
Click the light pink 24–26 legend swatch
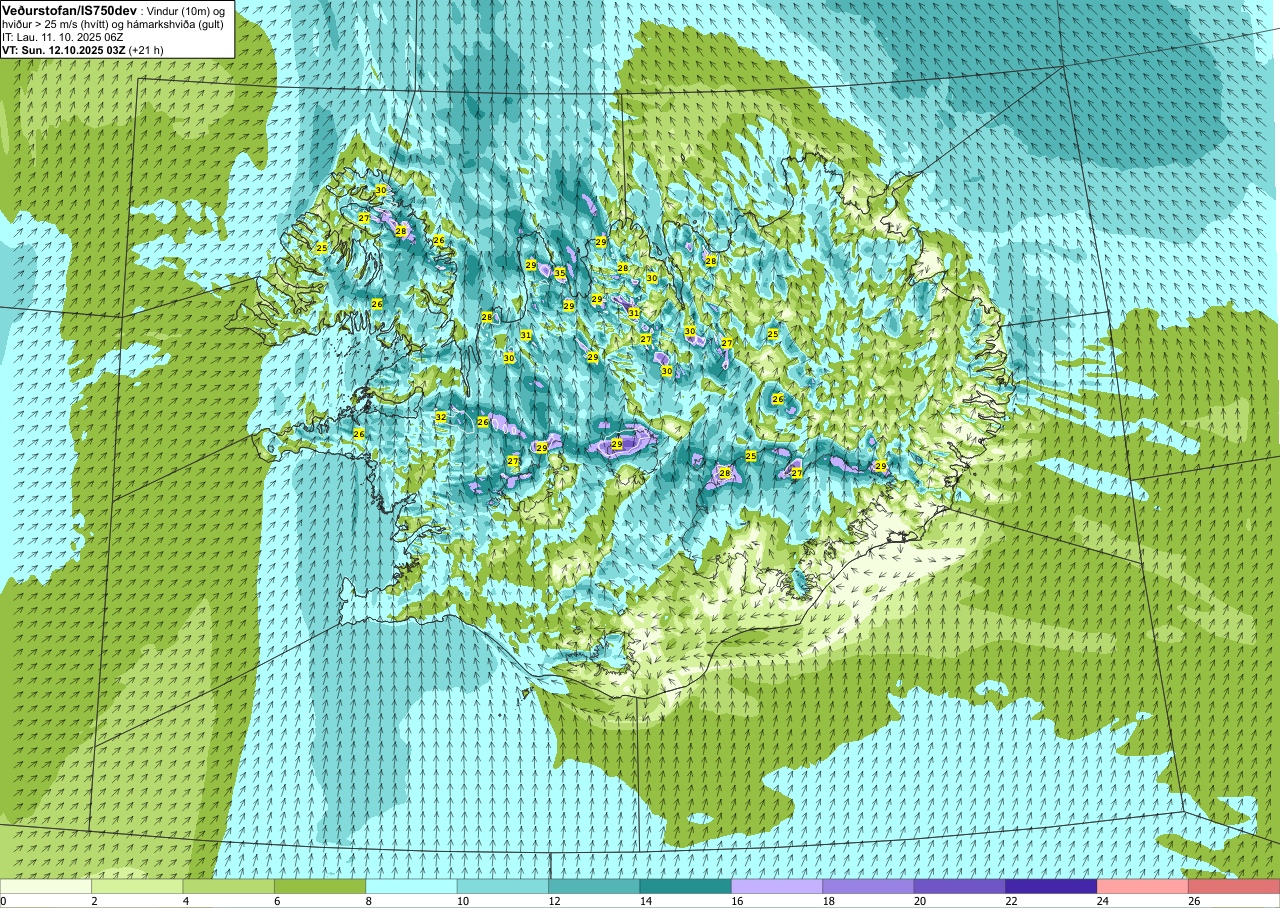pos(1143,886)
